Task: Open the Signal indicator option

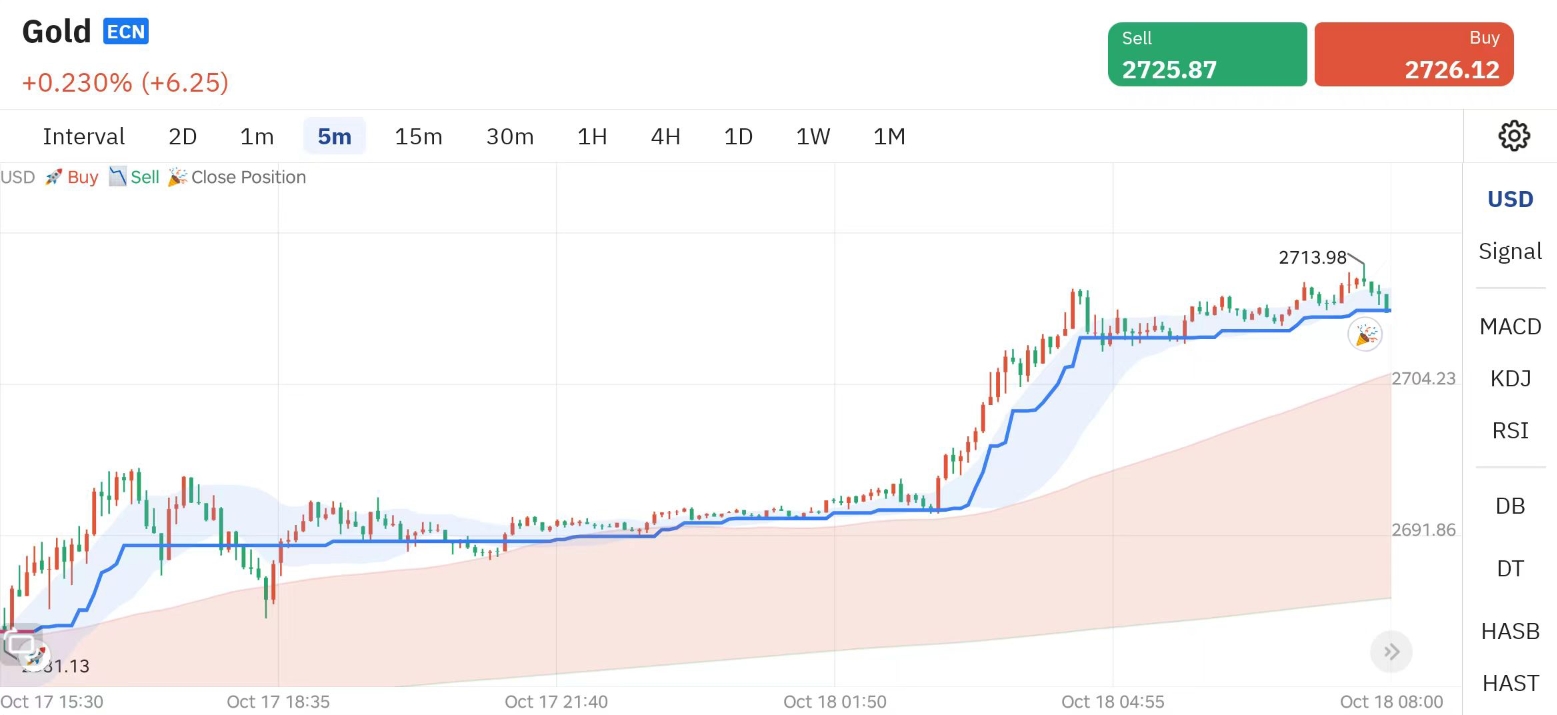Action: [1510, 251]
